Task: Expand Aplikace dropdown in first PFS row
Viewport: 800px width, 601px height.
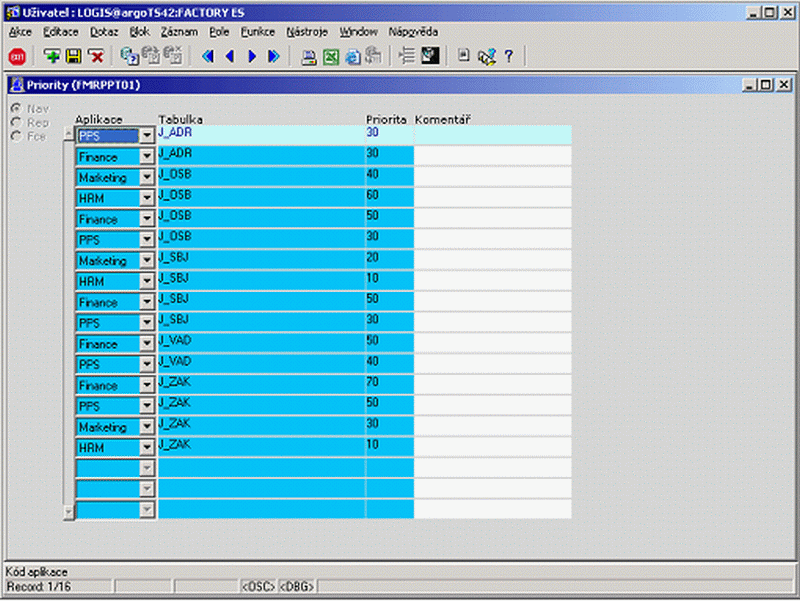Action: (147, 136)
